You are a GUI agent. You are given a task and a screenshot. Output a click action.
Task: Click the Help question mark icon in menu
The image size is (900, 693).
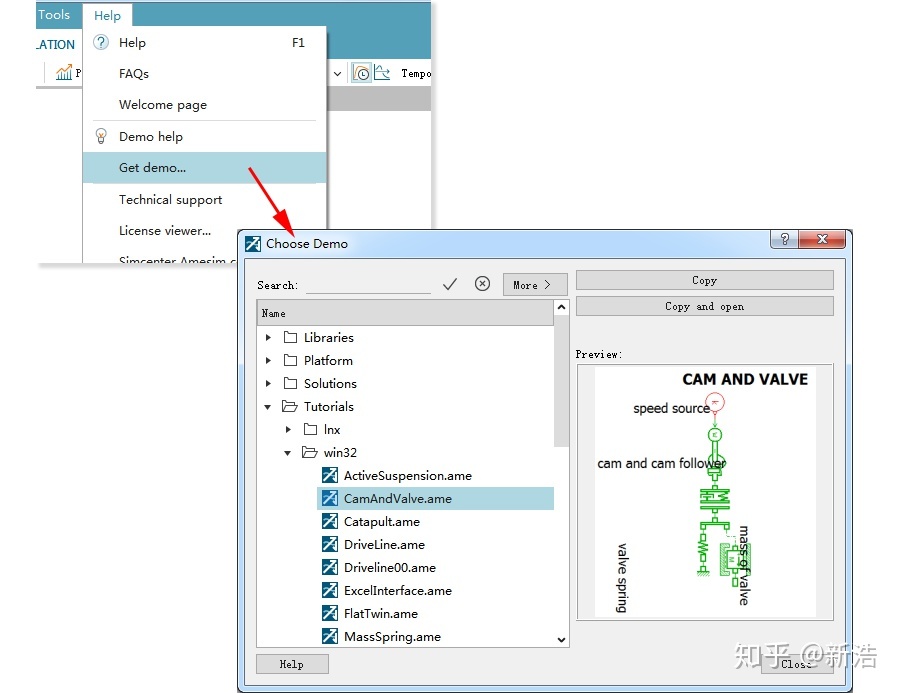coord(101,42)
